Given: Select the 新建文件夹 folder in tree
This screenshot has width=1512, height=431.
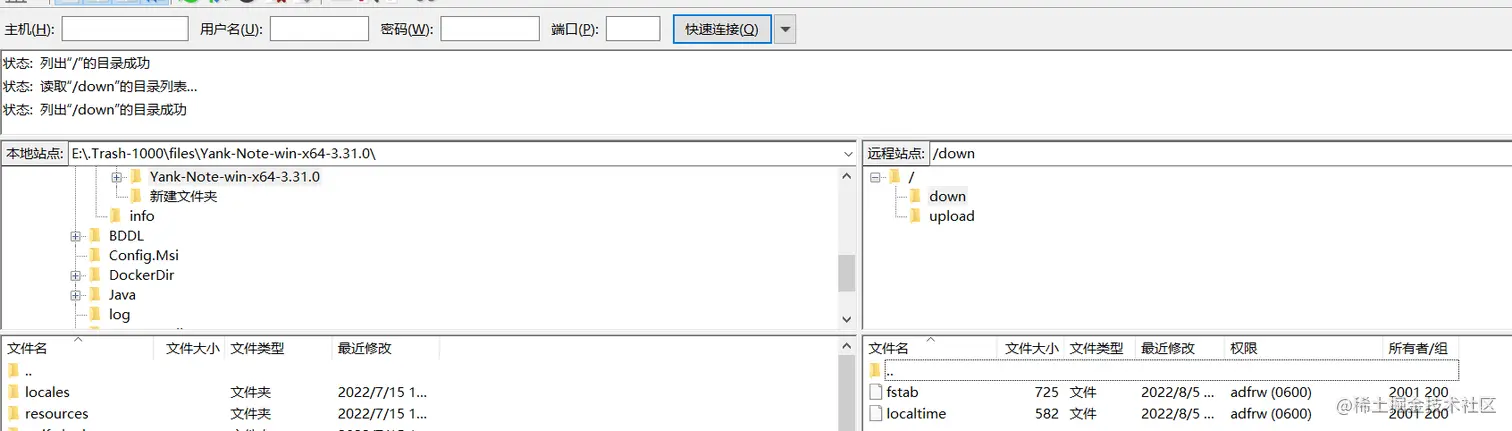Looking at the screenshot, I should 183,196.
